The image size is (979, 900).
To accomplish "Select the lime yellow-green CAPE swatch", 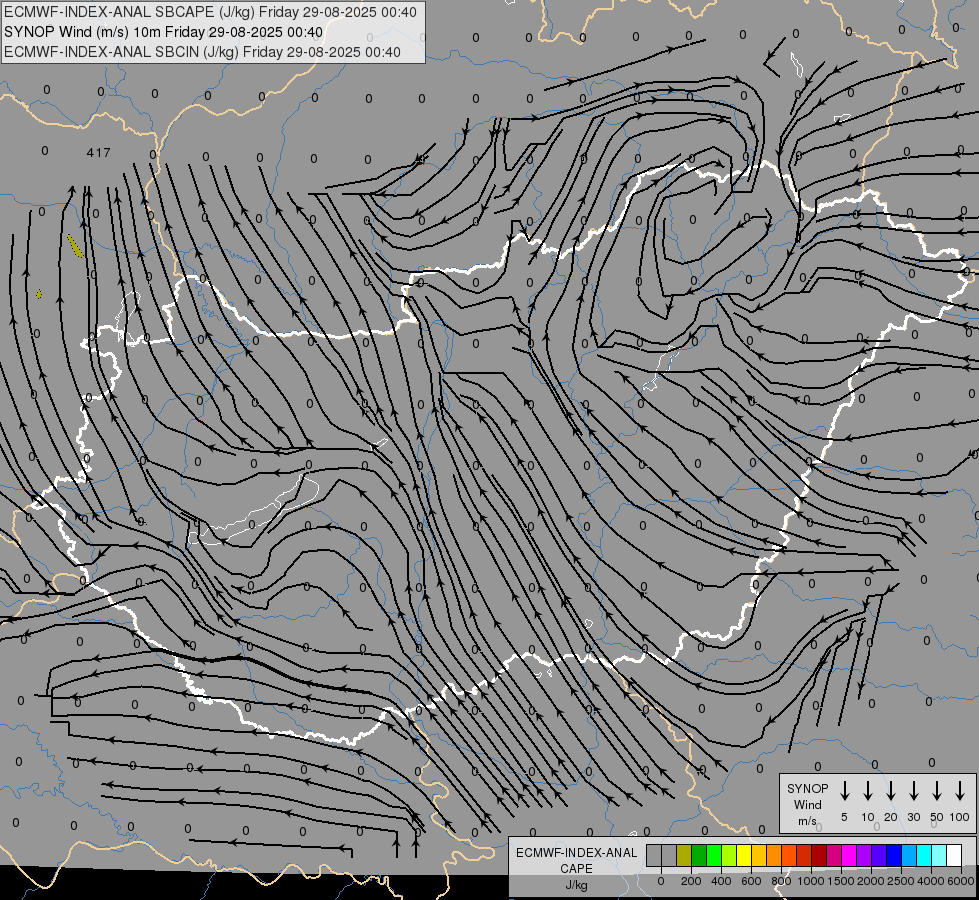I will click(729, 855).
